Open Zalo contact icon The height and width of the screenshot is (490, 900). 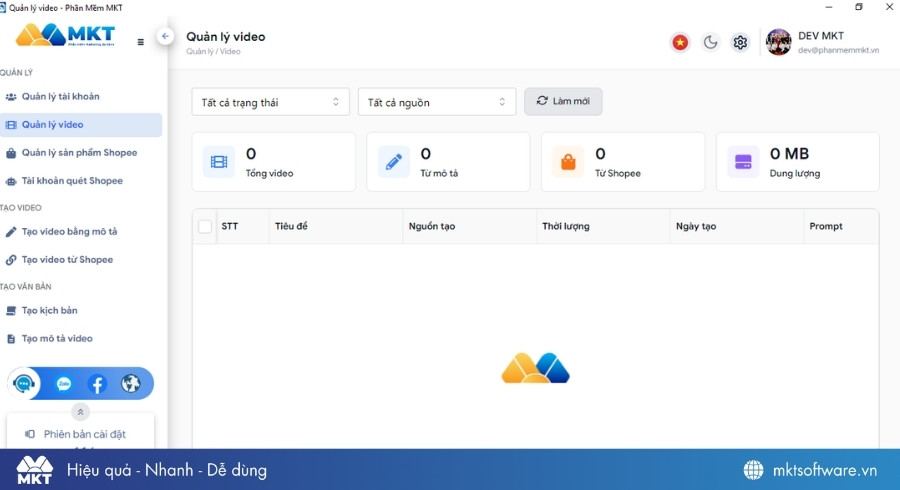point(63,384)
